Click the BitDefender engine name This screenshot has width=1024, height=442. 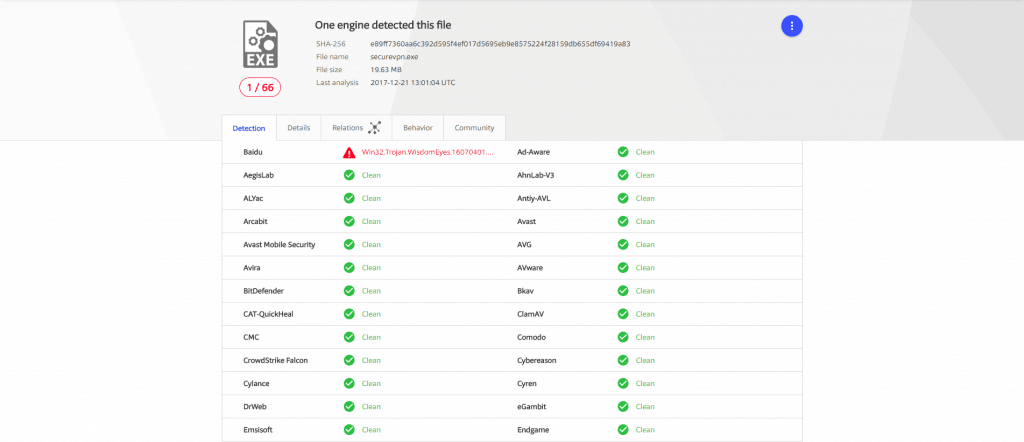click(x=263, y=291)
